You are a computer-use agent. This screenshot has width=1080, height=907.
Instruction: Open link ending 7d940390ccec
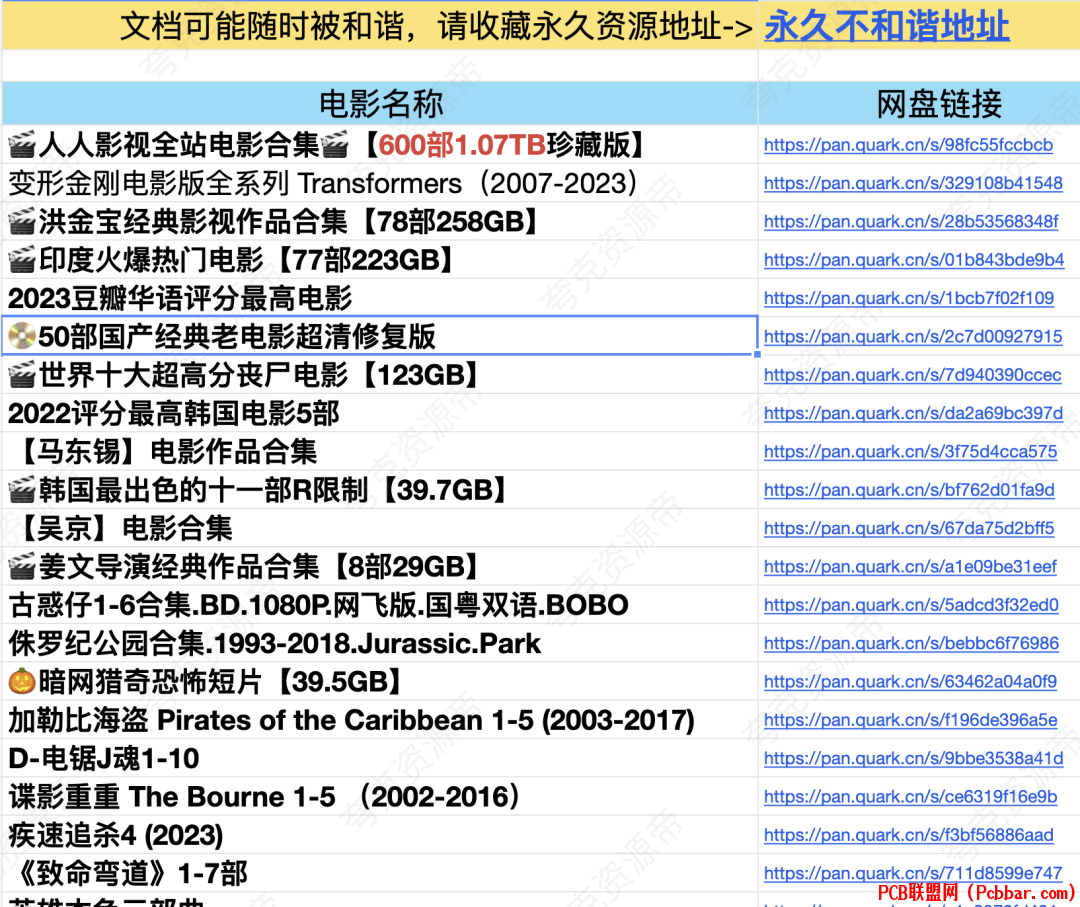(x=913, y=375)
